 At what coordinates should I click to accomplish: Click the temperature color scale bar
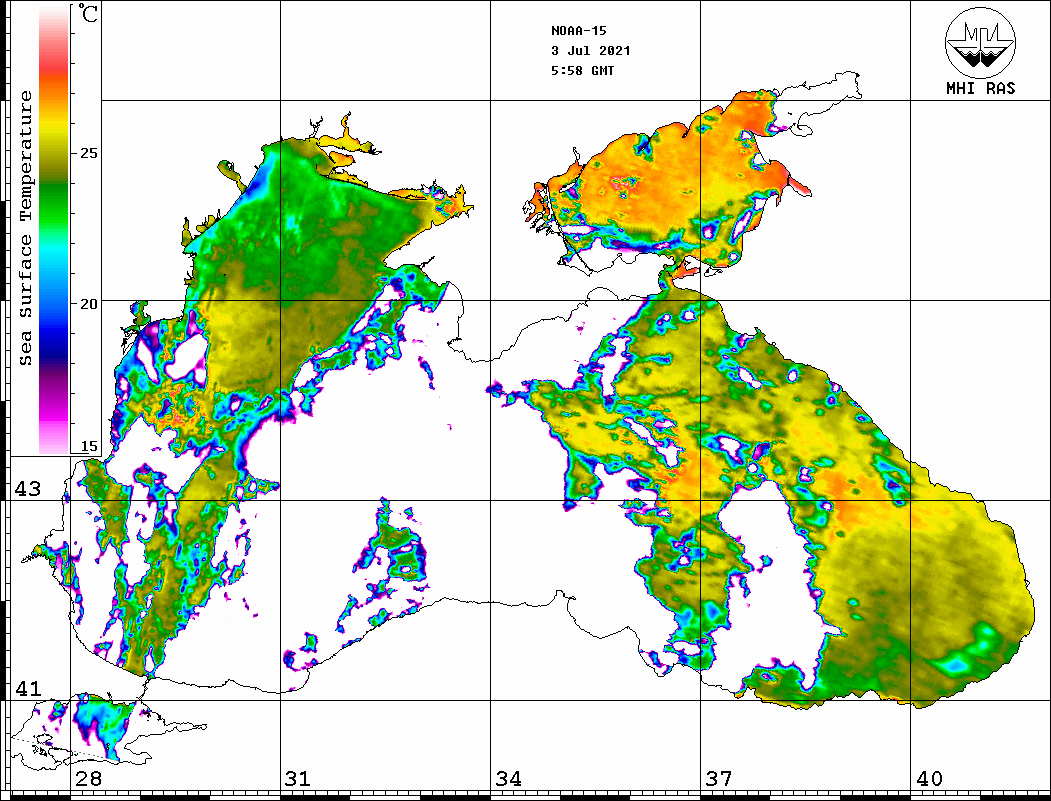tap(54, 230)
